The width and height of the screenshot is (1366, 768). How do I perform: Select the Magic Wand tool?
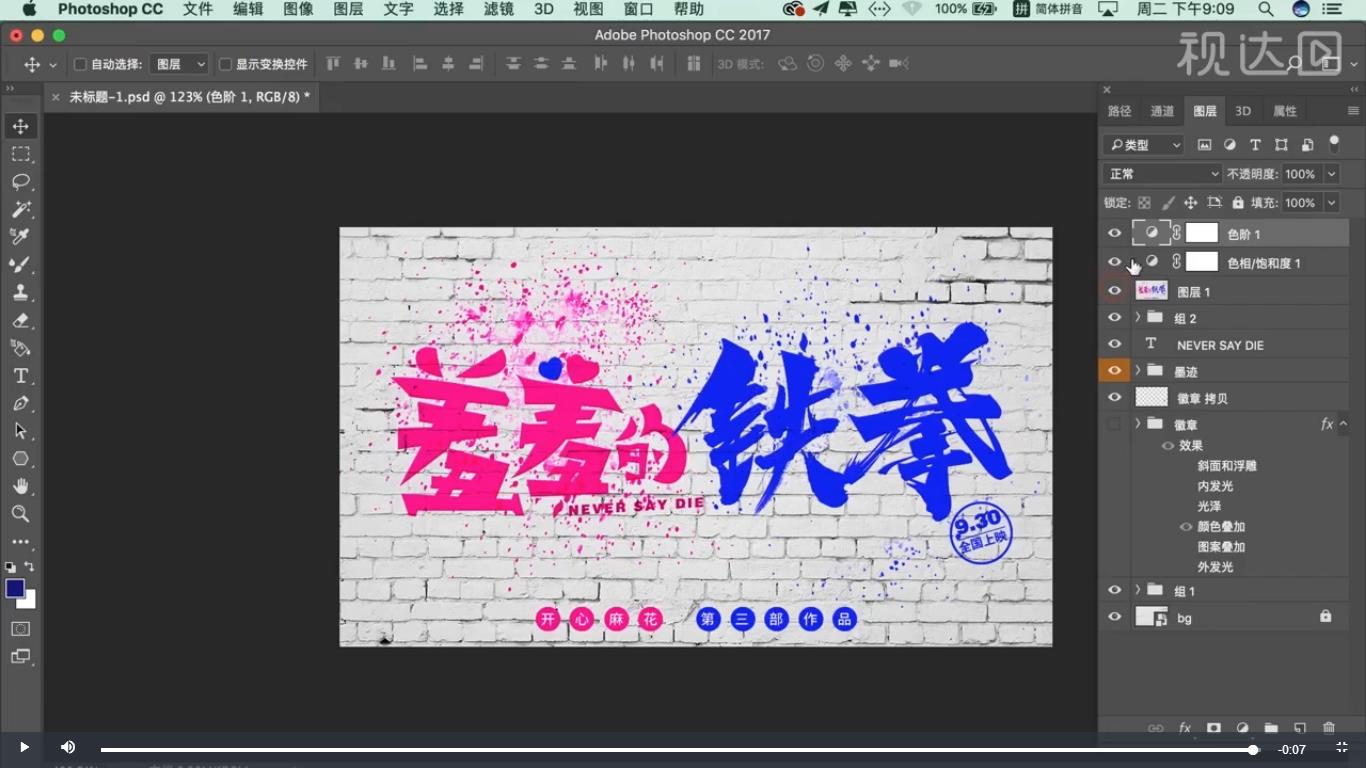tap(20, 209)
